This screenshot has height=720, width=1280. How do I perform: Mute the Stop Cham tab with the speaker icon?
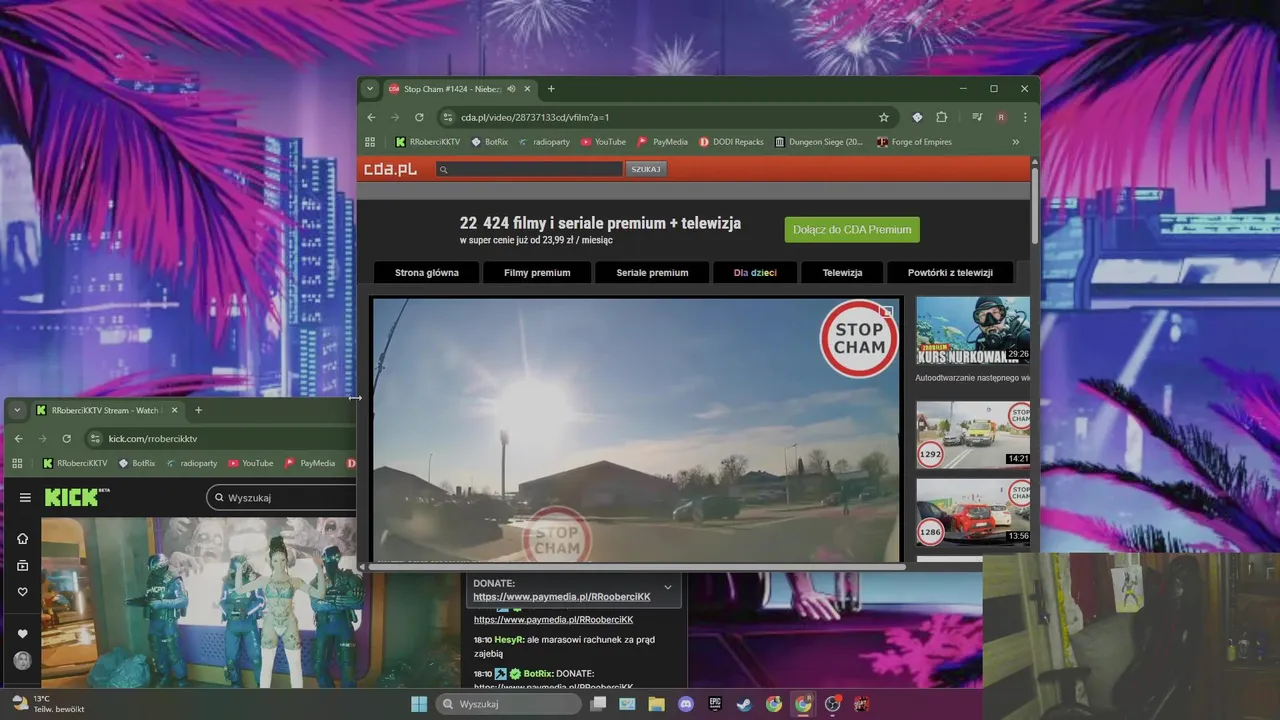pyautogui.click(x=511, y=89)
